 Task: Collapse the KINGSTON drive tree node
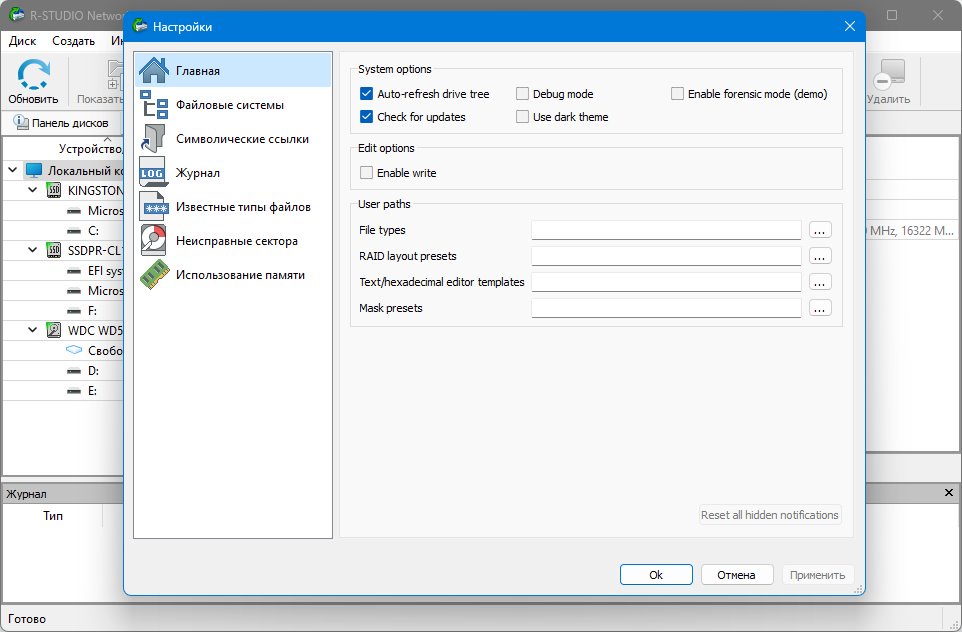[33, 190]
